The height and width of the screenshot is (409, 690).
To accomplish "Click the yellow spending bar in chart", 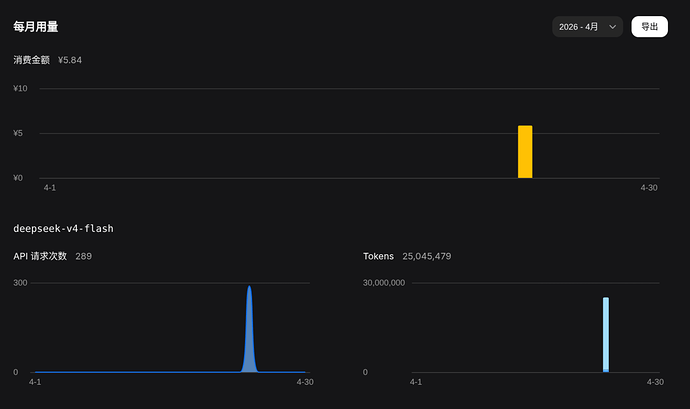I will 525,152.
